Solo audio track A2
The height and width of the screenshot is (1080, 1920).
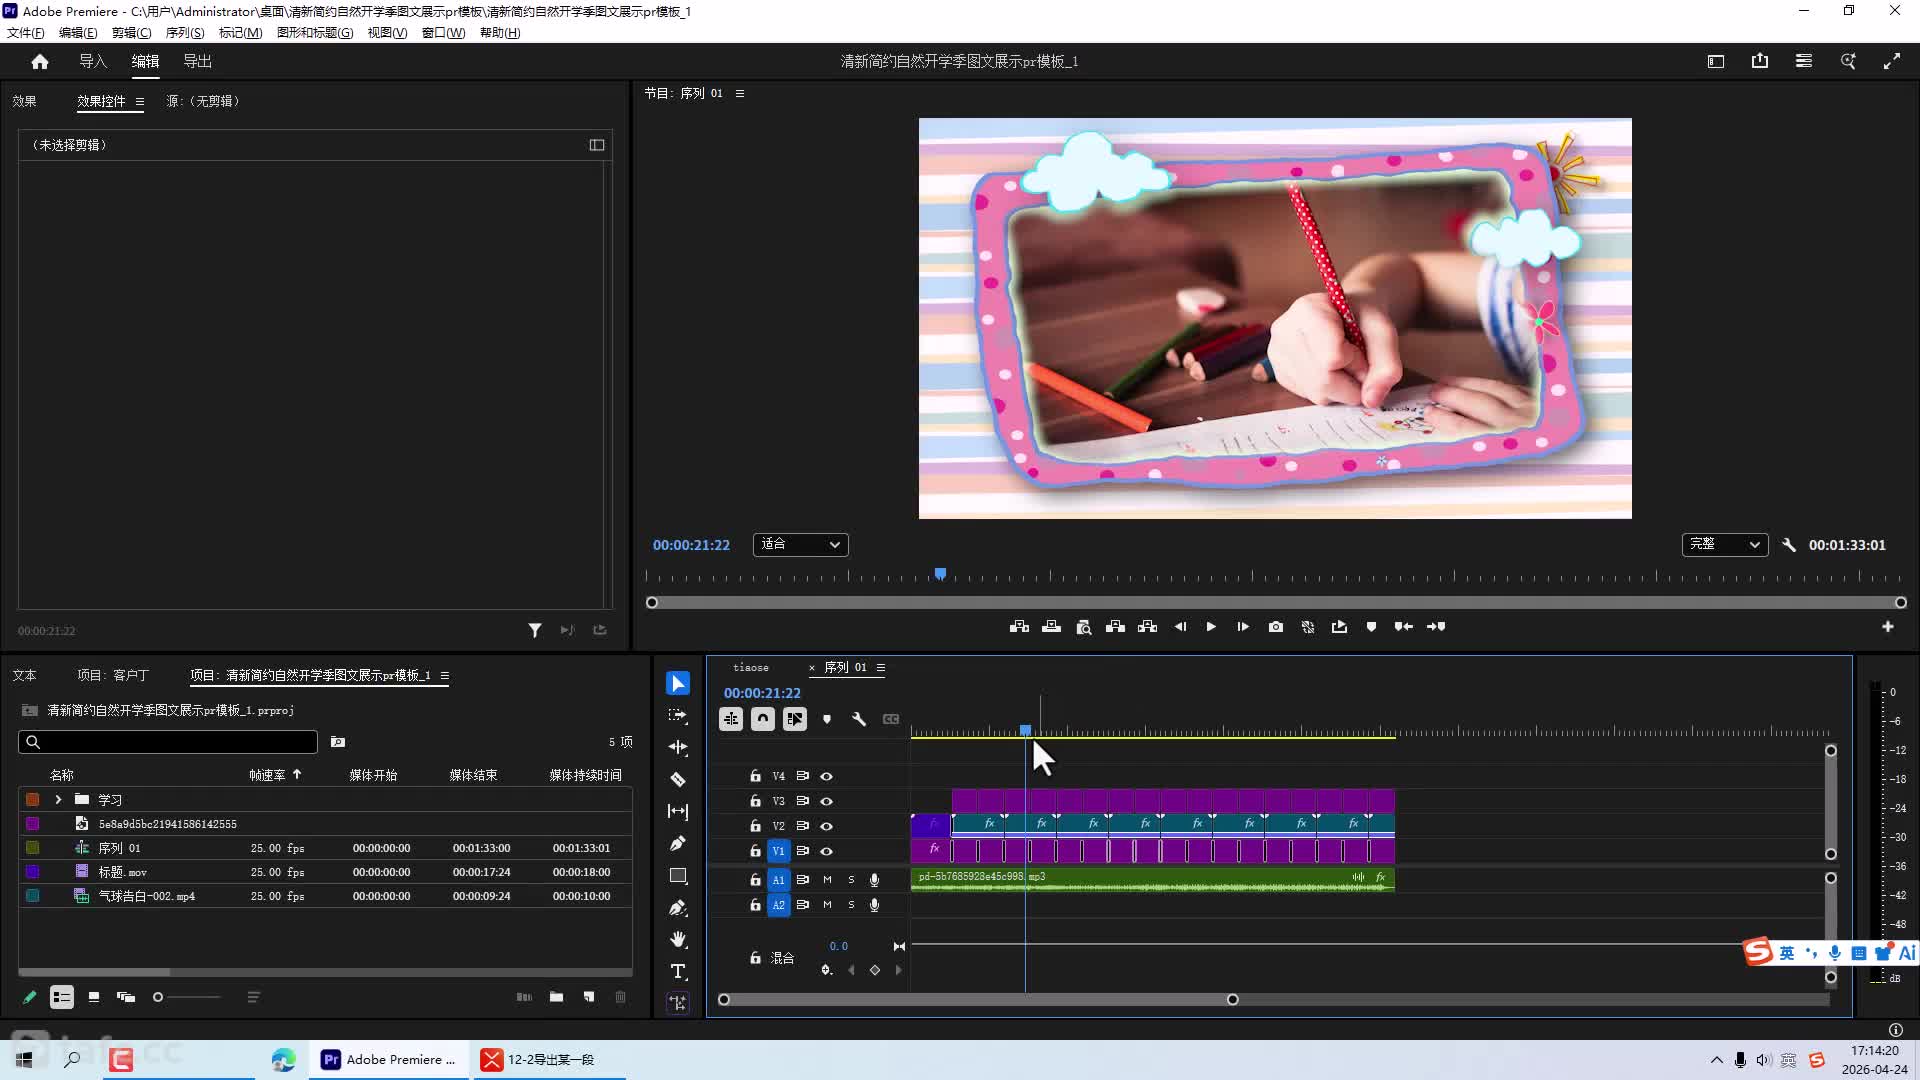point(851,905)
